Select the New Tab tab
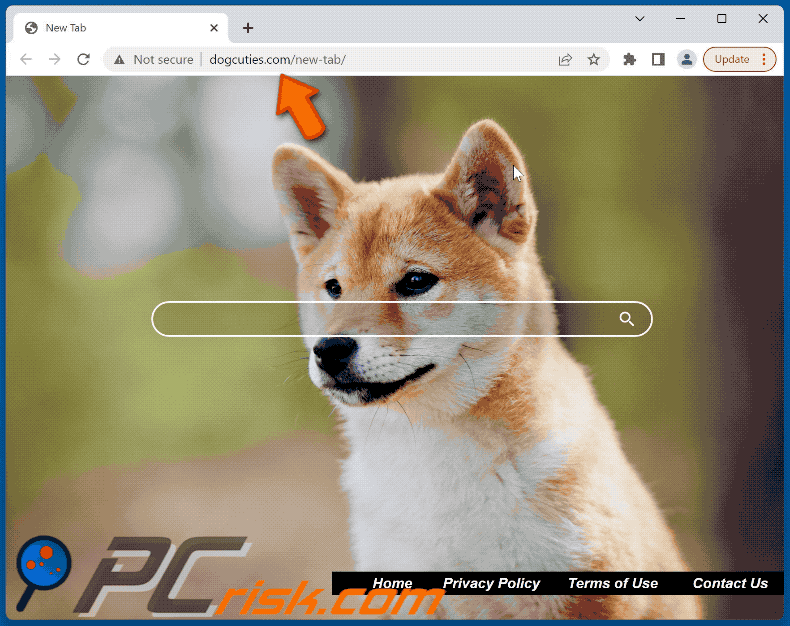790x626 pixels. [x=121, y=28]
